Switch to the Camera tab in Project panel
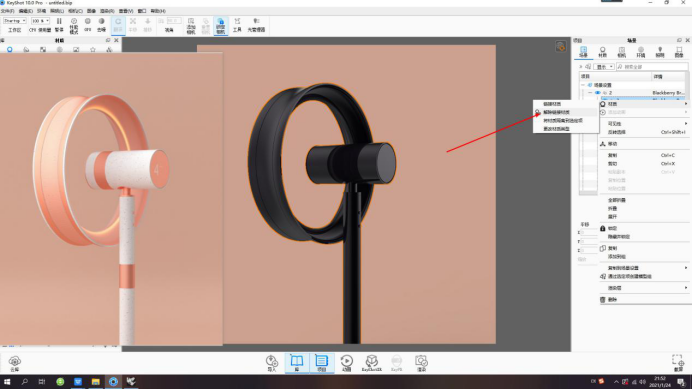 pos(621,52)
